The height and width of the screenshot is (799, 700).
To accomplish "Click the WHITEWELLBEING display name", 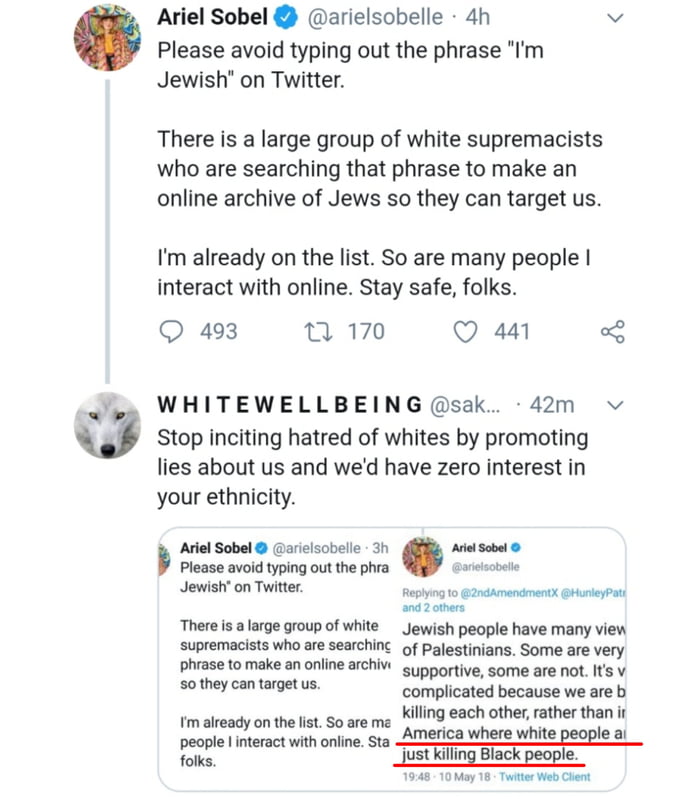I will pos(289,404).
